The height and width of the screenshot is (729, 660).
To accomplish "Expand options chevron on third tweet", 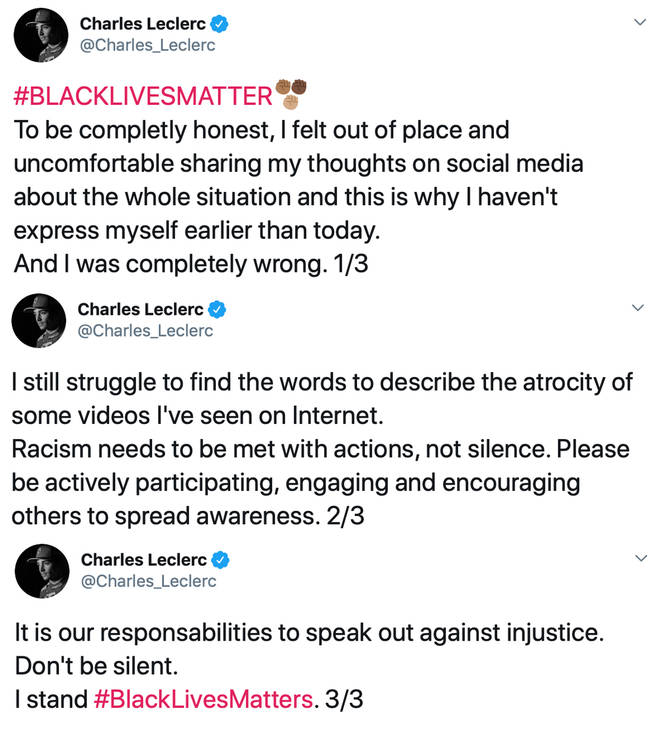I will tap(641, 557).
